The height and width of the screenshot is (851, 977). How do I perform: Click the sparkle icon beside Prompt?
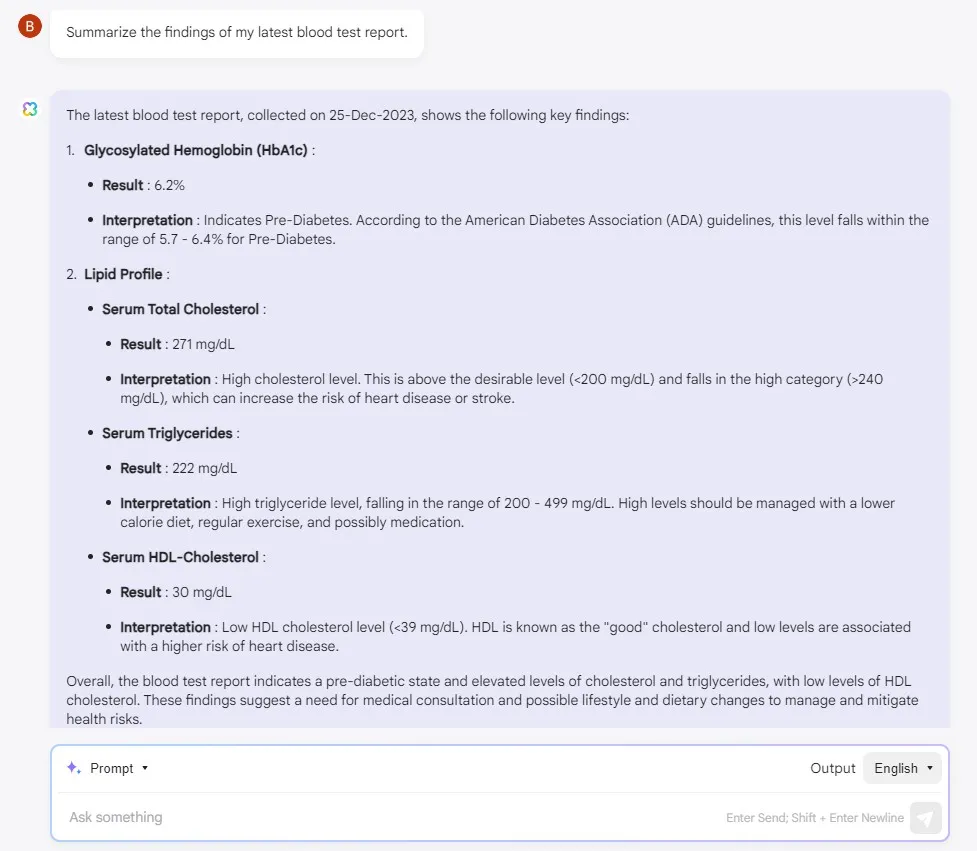pos(74,768)
